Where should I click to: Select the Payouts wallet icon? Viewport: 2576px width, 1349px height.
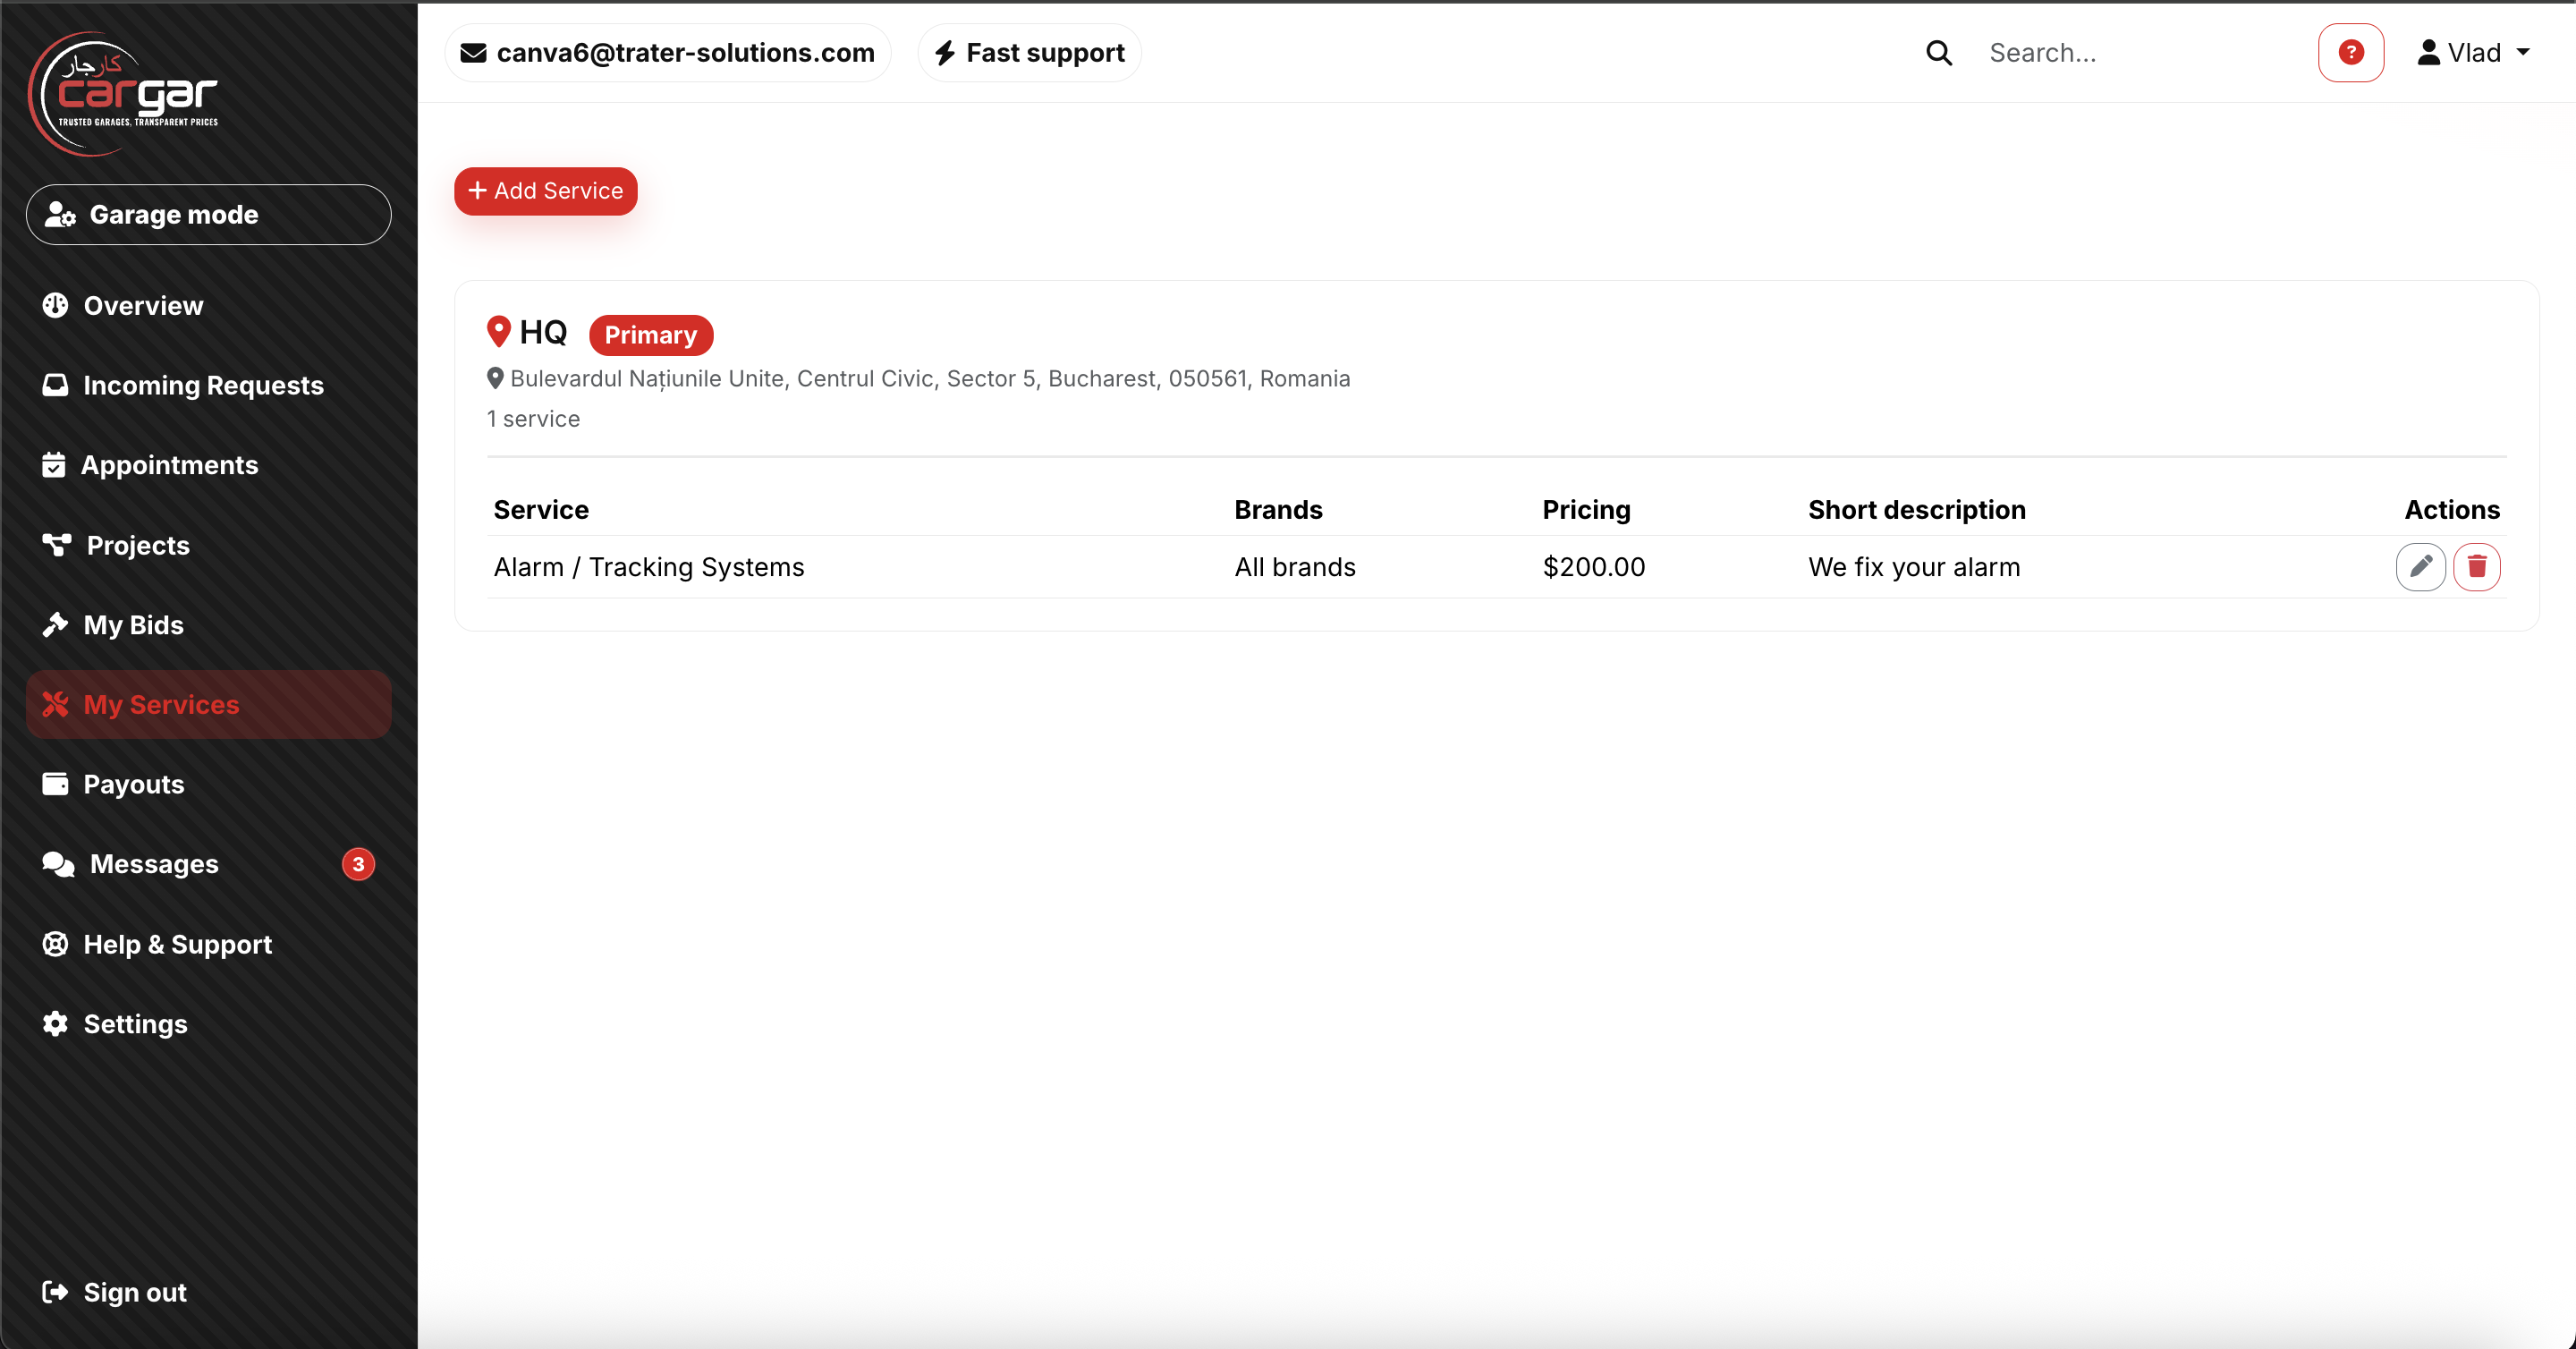(56, 784)
